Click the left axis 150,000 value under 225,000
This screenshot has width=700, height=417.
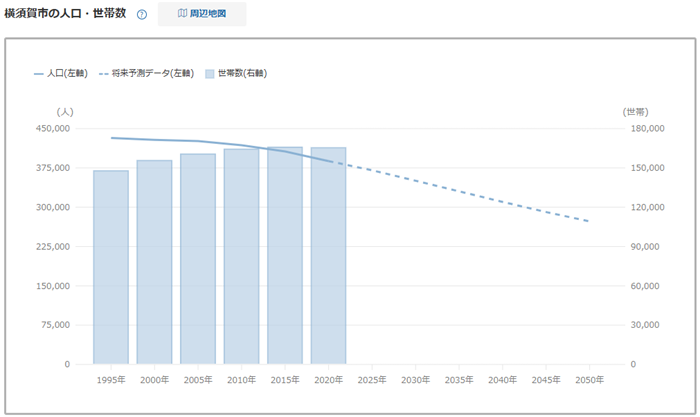coord(53,286)
